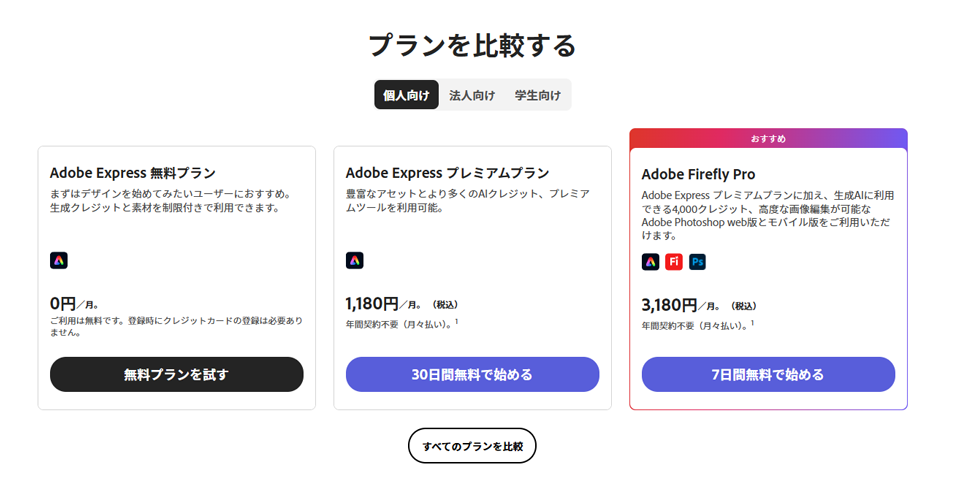Screen dimensions: 960x477
Task: Click the プランを比較する page title
Action: (x=472, y=46)
